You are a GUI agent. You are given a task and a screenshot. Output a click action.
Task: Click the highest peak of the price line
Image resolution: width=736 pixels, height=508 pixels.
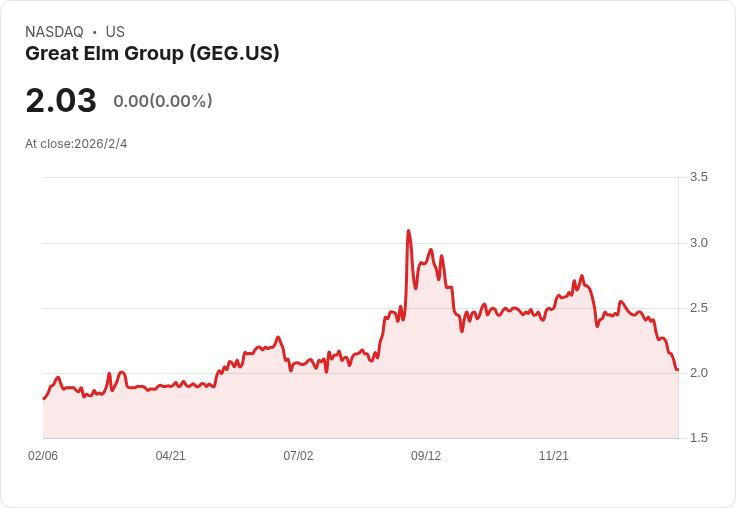tap(409, 231)
